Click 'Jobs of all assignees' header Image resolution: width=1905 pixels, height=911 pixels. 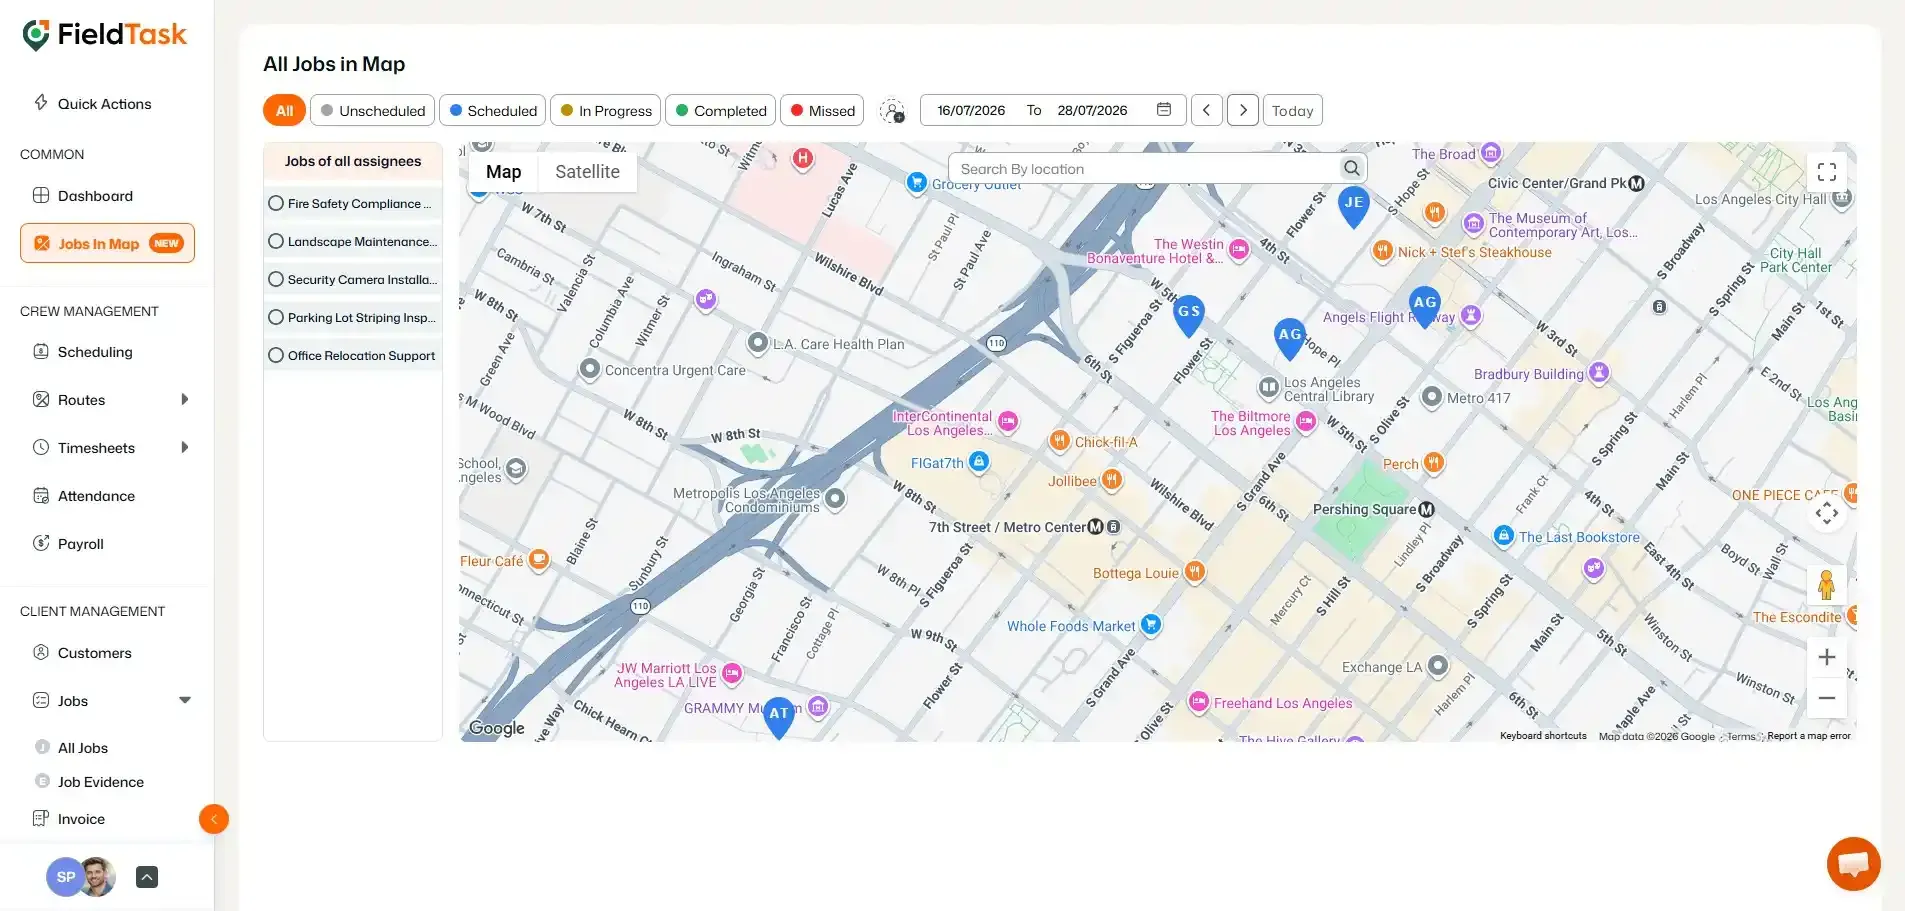coord(353,161)
